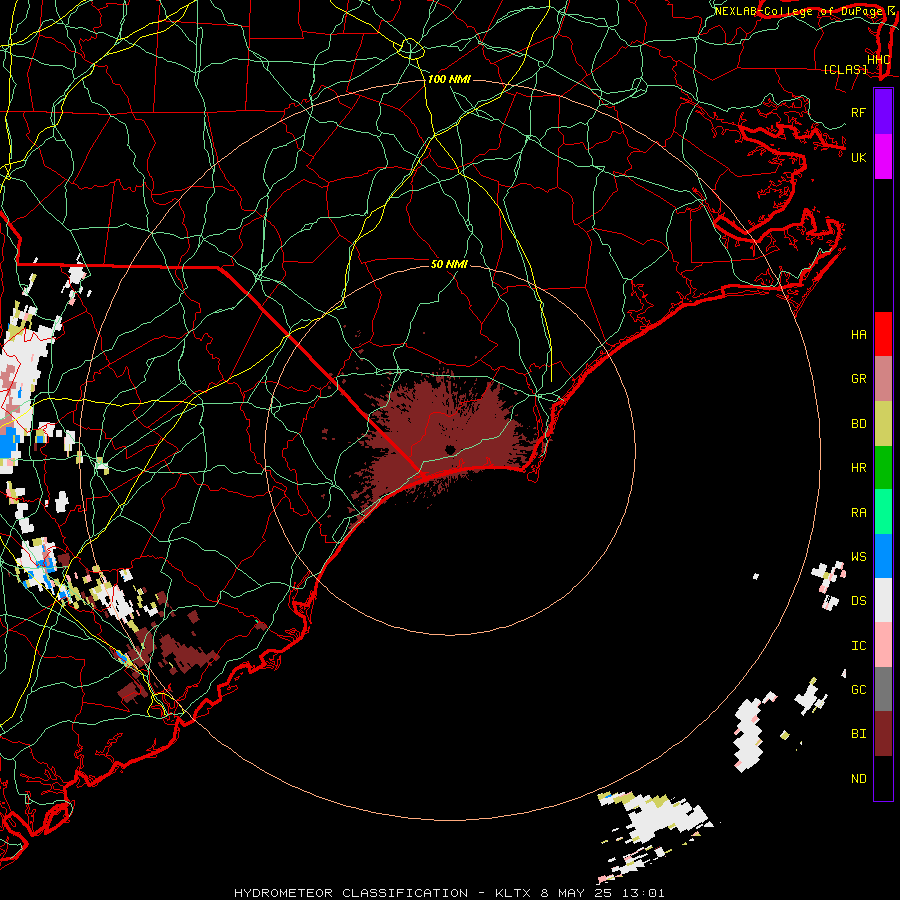Click the BI dark red legend swatch
The image size is (900, 900).
coord(883,734)
